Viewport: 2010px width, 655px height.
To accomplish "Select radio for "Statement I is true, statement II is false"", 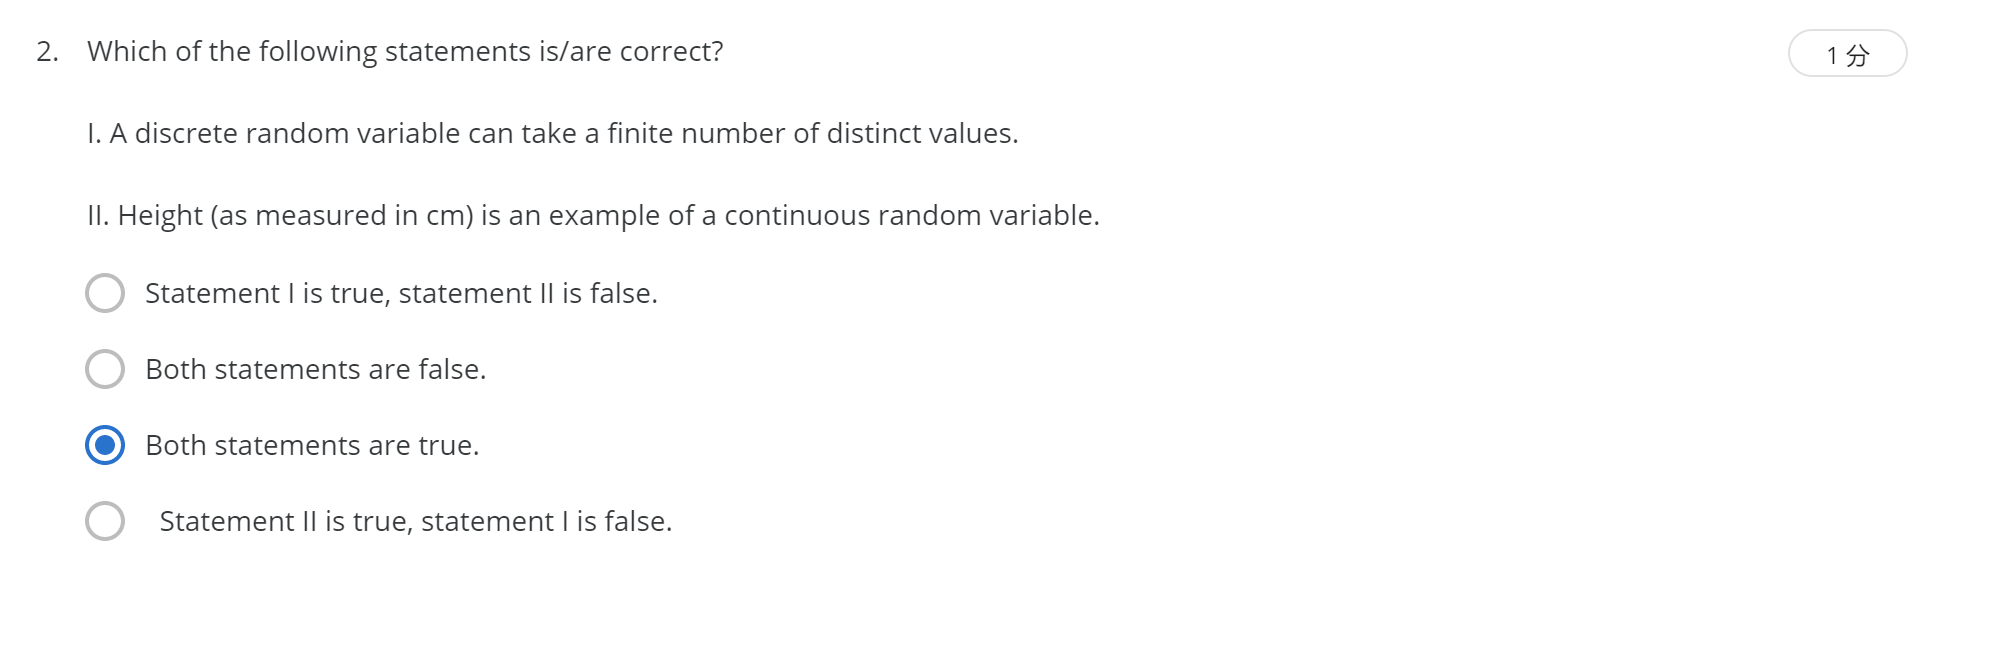I will coord(105,293).
